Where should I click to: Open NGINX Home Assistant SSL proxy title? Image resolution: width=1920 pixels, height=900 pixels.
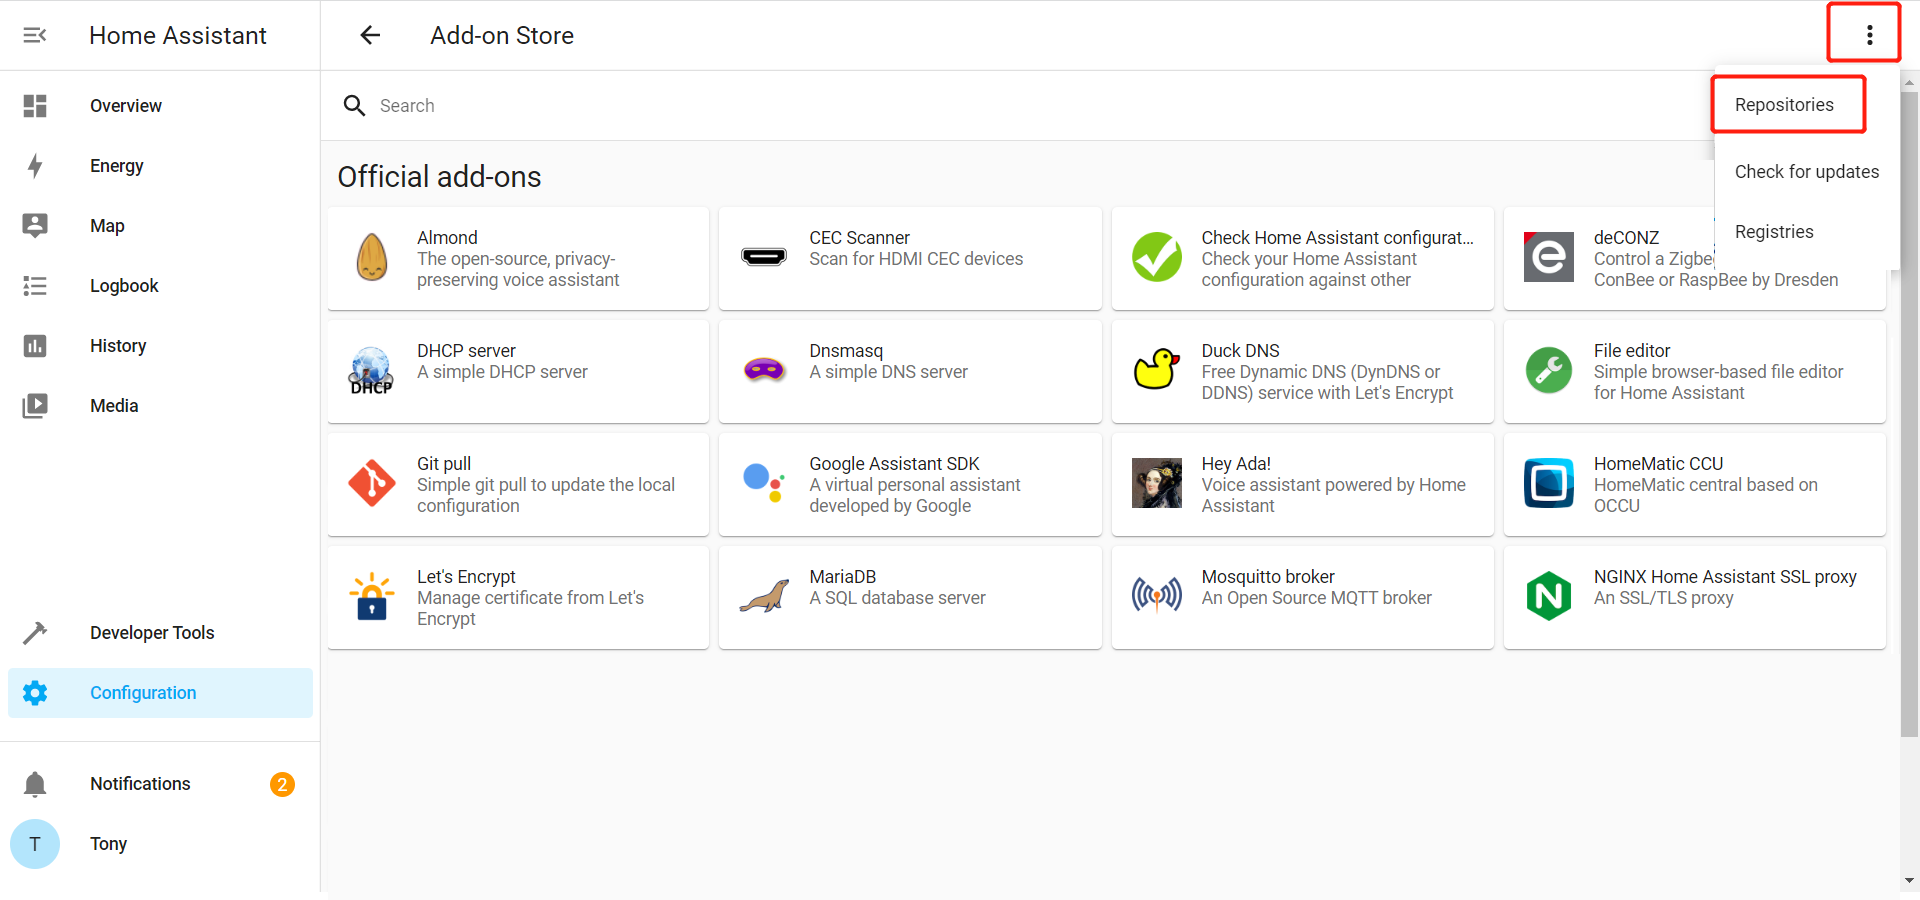coord(1725,576)
